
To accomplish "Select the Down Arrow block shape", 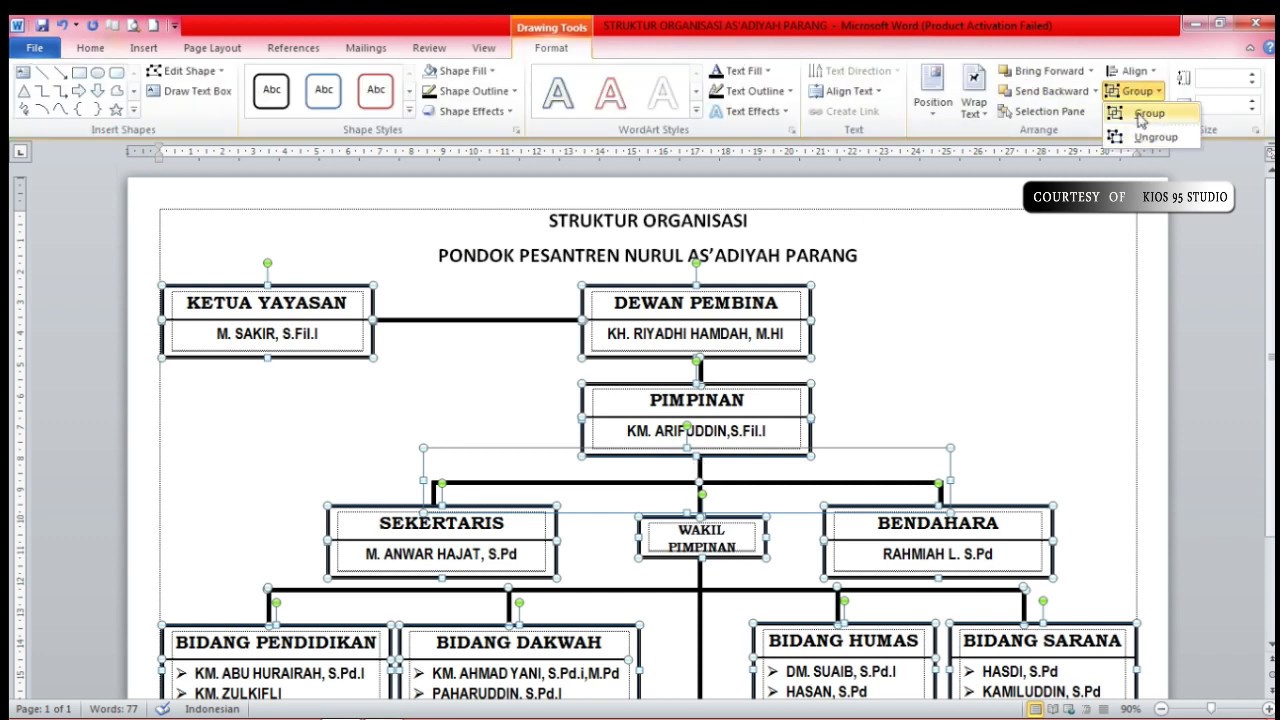I will click(98, 91).
